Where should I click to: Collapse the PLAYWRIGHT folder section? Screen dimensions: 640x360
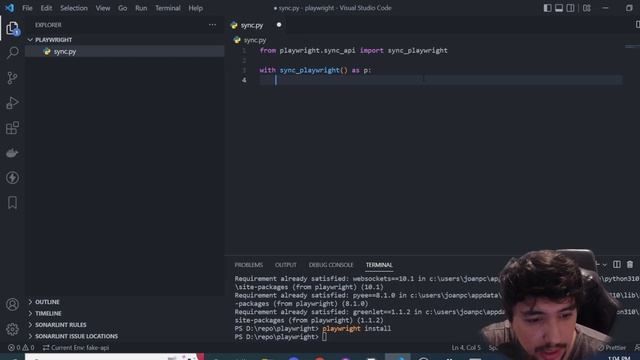(x=53, y=40)
